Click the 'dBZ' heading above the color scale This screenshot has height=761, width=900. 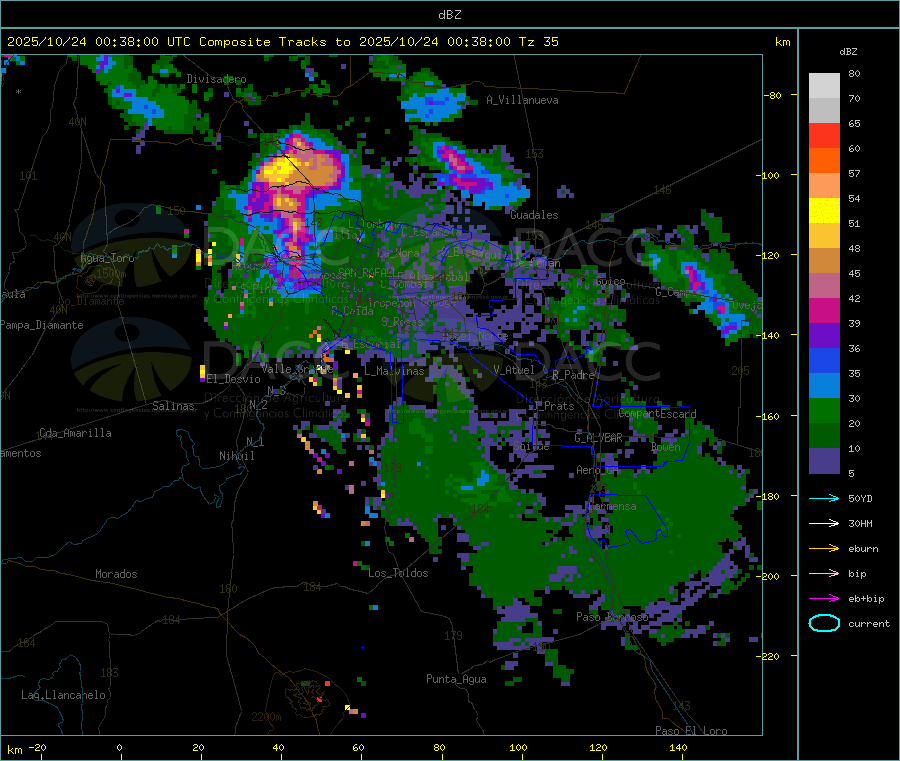click(x=848, y=52)
